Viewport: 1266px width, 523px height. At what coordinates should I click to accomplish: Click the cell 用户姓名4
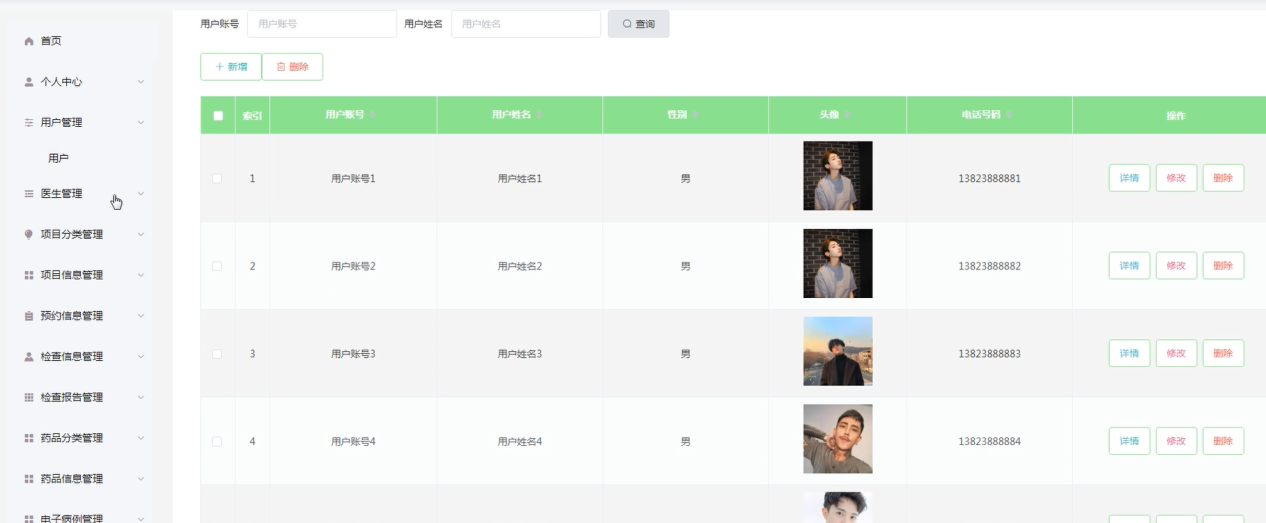(520, 441)
